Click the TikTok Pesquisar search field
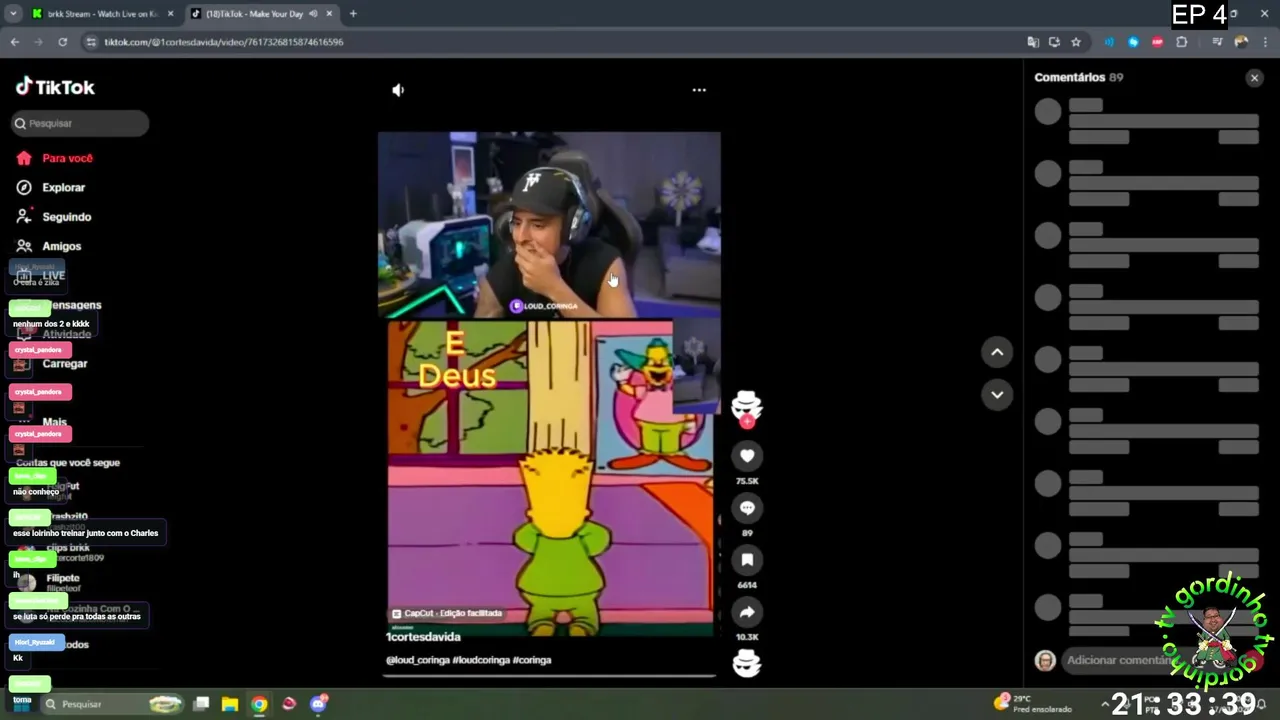This screenshot has height=720, width=1280. tap(80, 123)
